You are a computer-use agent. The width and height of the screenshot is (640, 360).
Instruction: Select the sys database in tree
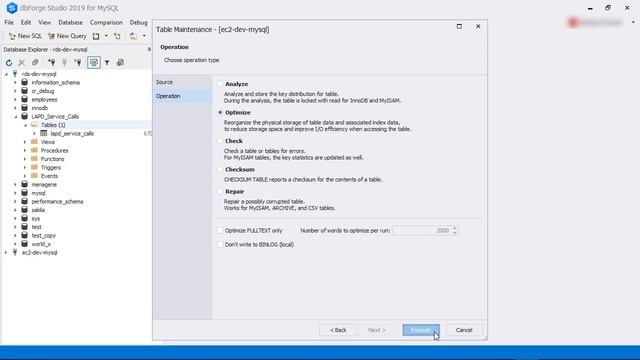coord(36,218)
